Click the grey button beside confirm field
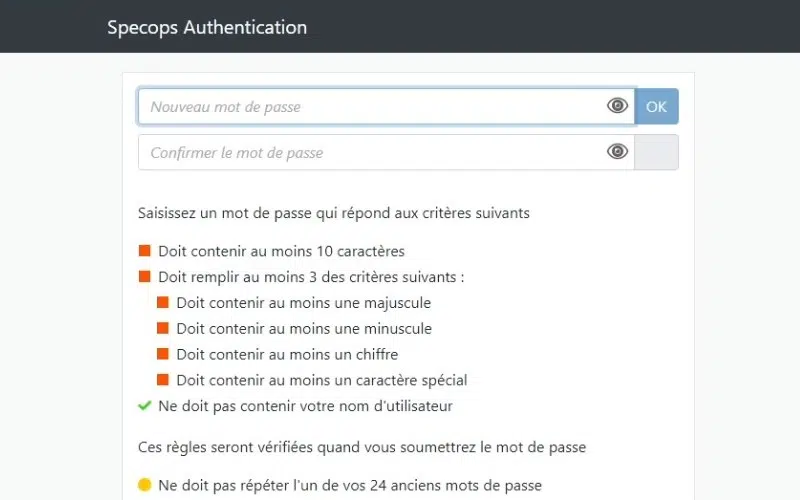Viewport: 800px width, 500px height. [x=656, y=152]
